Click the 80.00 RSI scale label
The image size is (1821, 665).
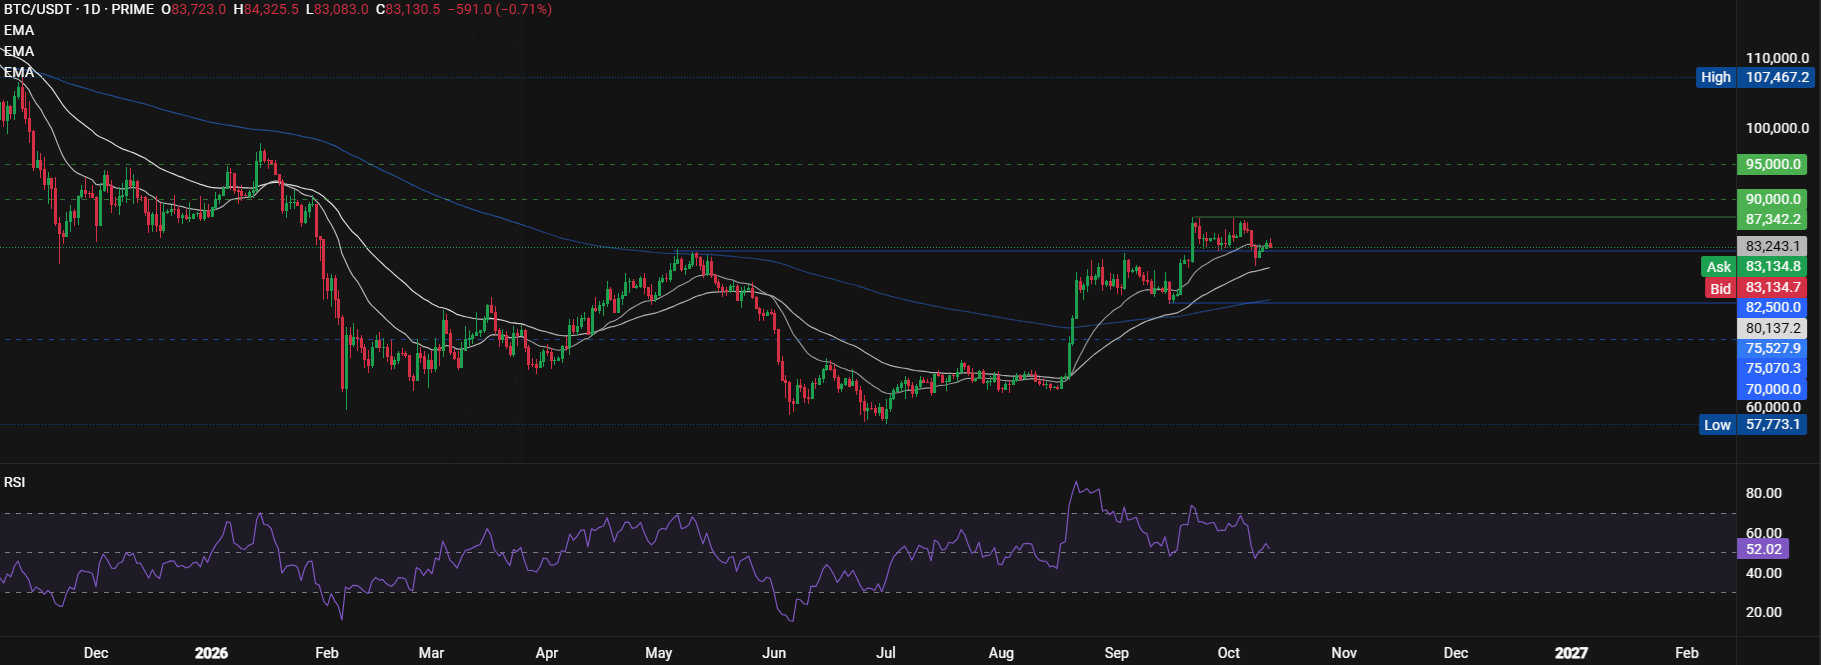pos(1764,493)
